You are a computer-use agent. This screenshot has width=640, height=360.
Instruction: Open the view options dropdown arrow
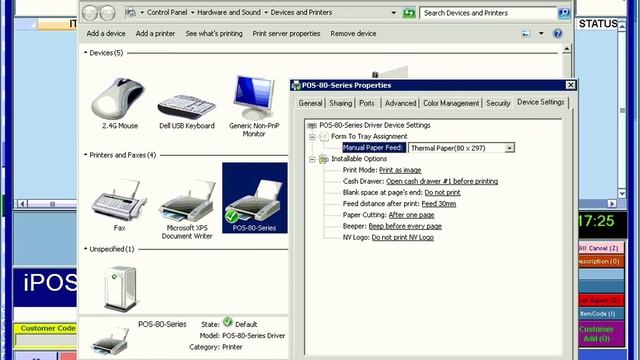[x=541, y=33]
